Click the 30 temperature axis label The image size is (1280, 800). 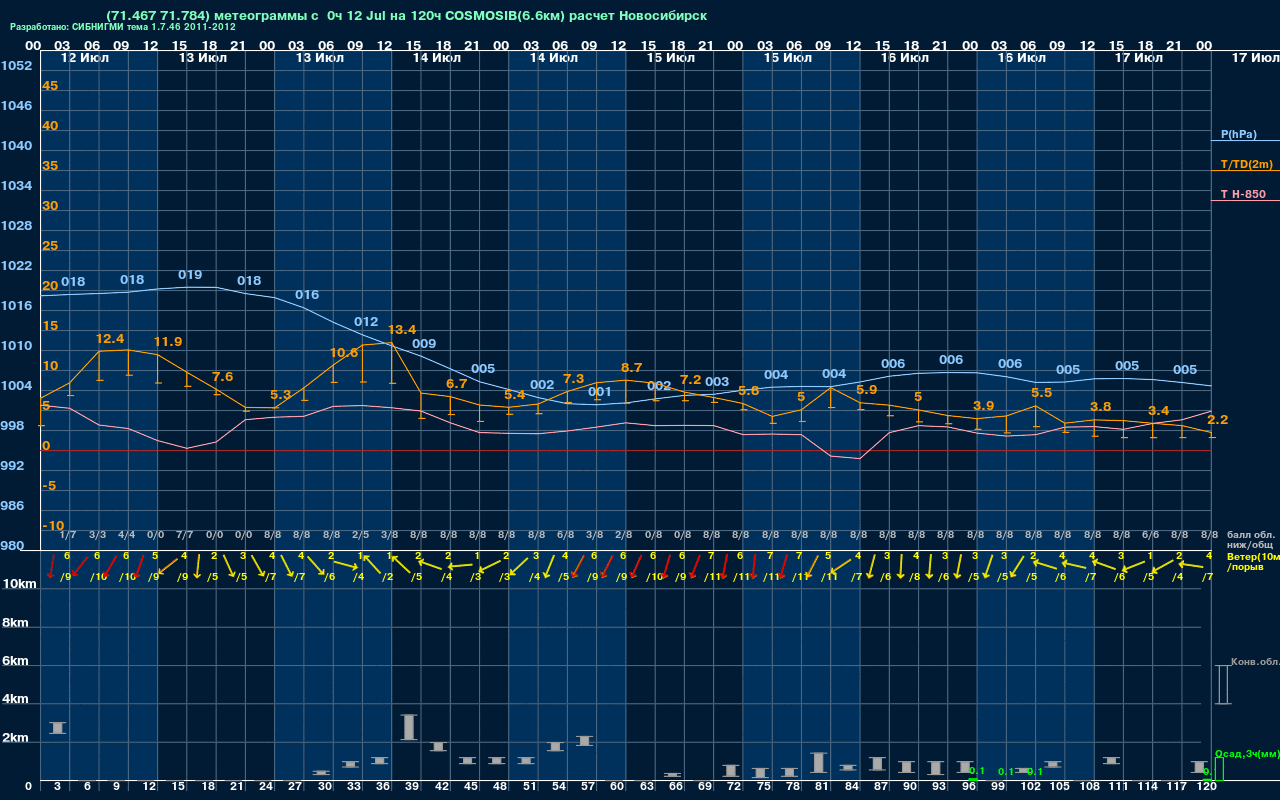50,206
